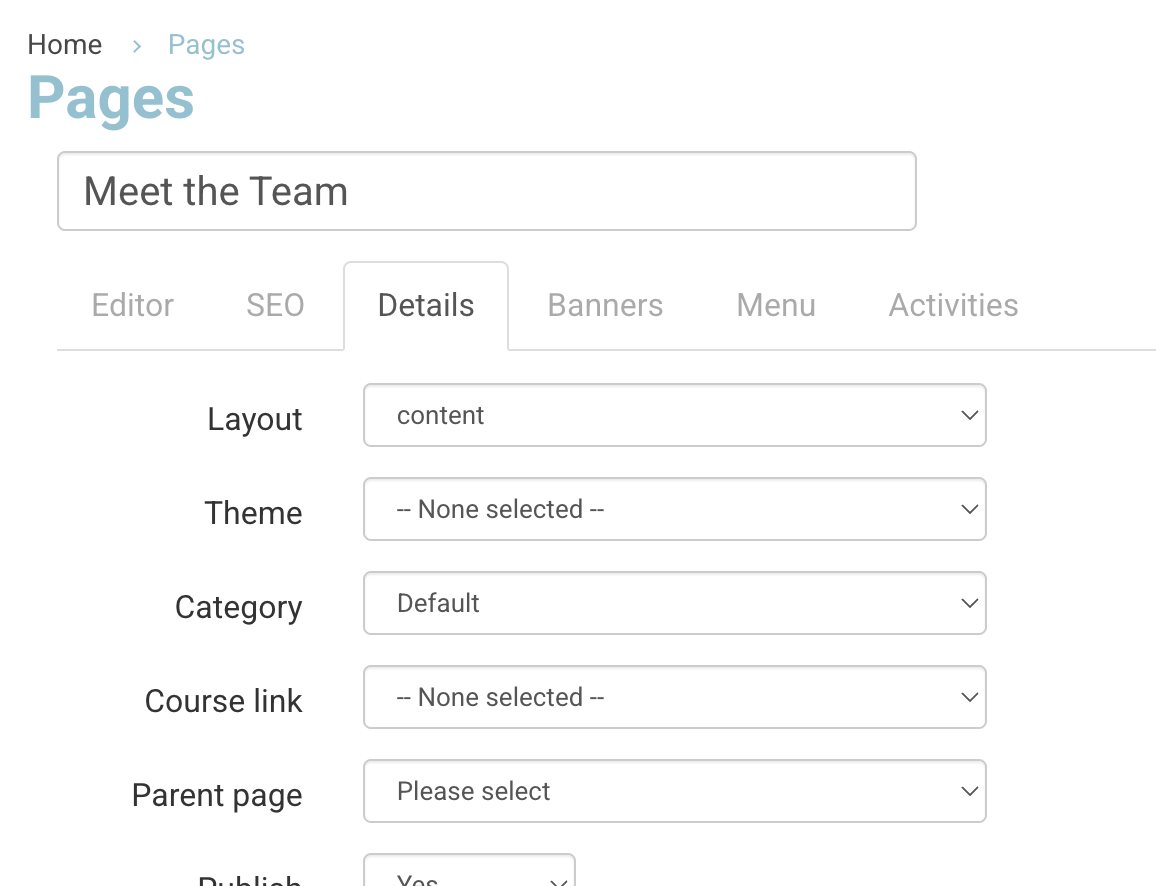Open the Category dropdown set to Default
1156x886 pixels.
(x=674, y=603)
